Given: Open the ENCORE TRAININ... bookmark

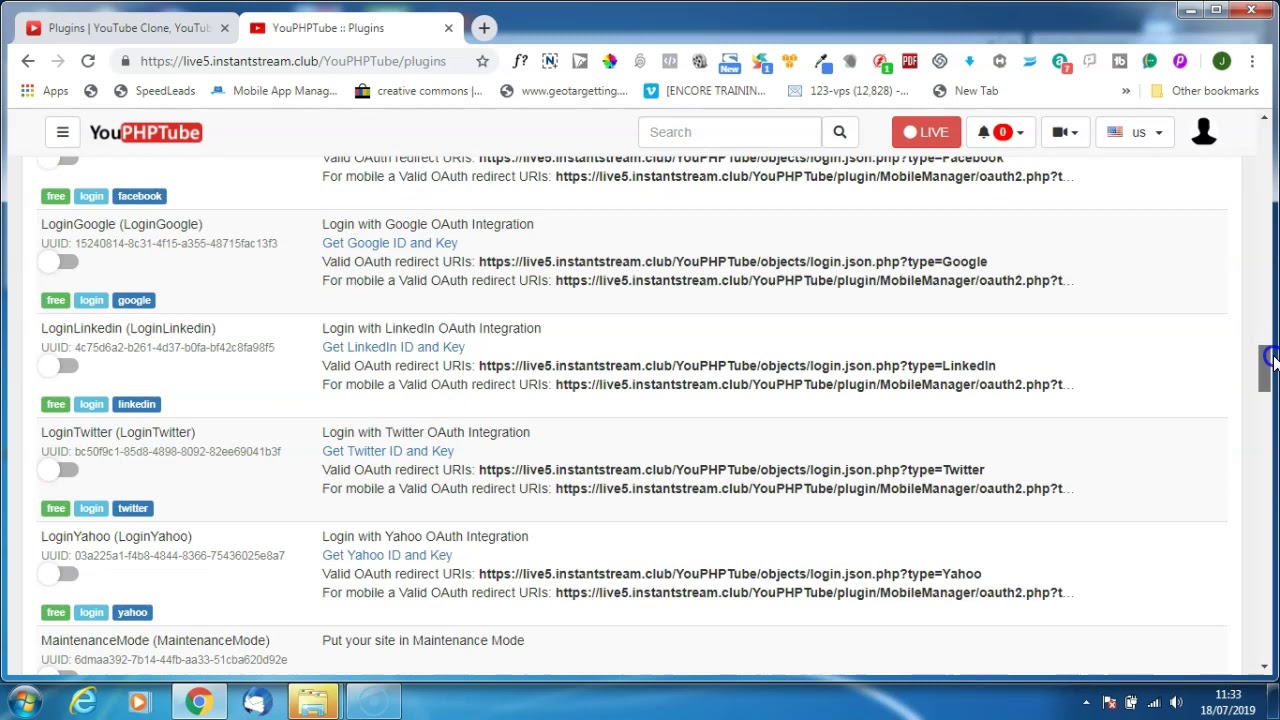Looking at the screenshot, I should (704, 91).
